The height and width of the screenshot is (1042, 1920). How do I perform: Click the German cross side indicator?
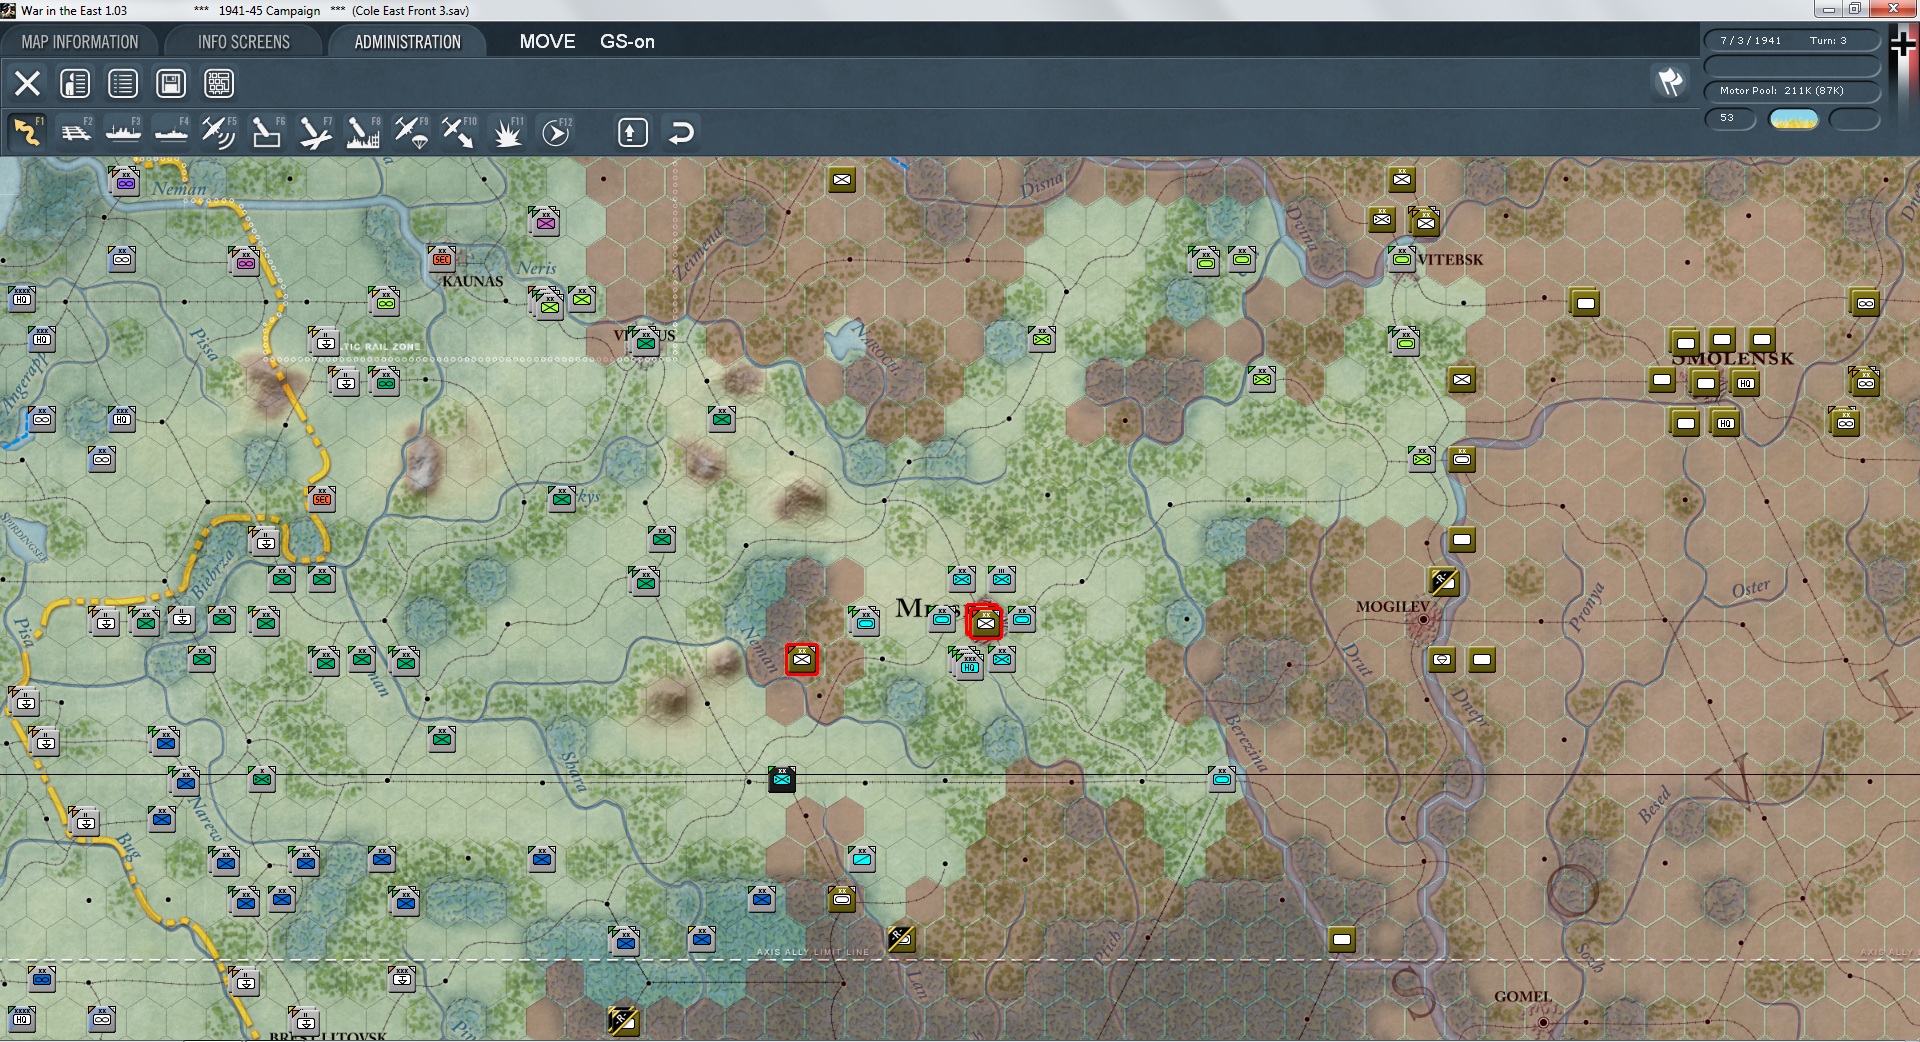pos(1902,44)
